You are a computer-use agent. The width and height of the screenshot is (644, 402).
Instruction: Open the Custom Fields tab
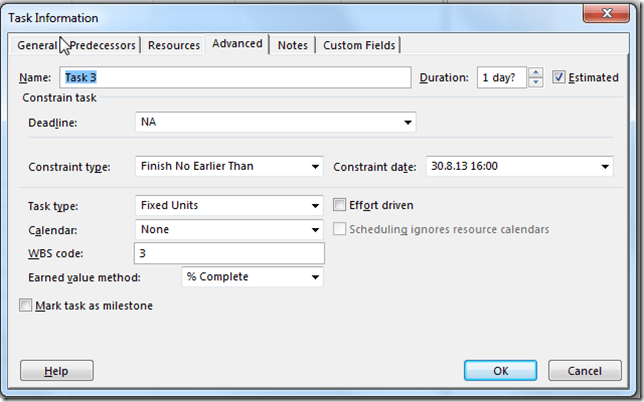click(x=359, y=45)
